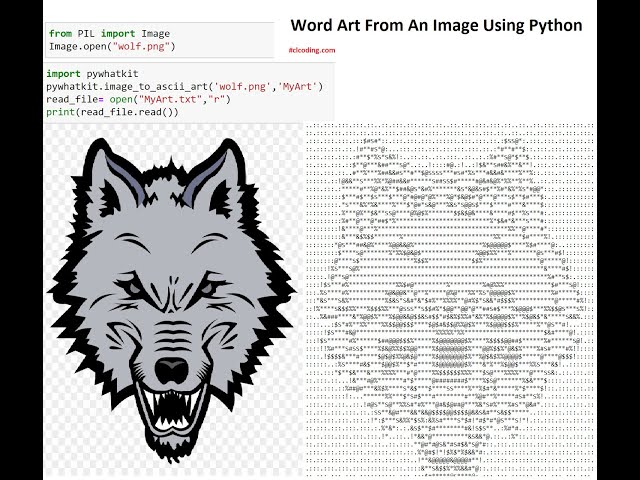Open the #clcoding.com link
The height and width of the screenshot is (480, 640).
[312, 50]
